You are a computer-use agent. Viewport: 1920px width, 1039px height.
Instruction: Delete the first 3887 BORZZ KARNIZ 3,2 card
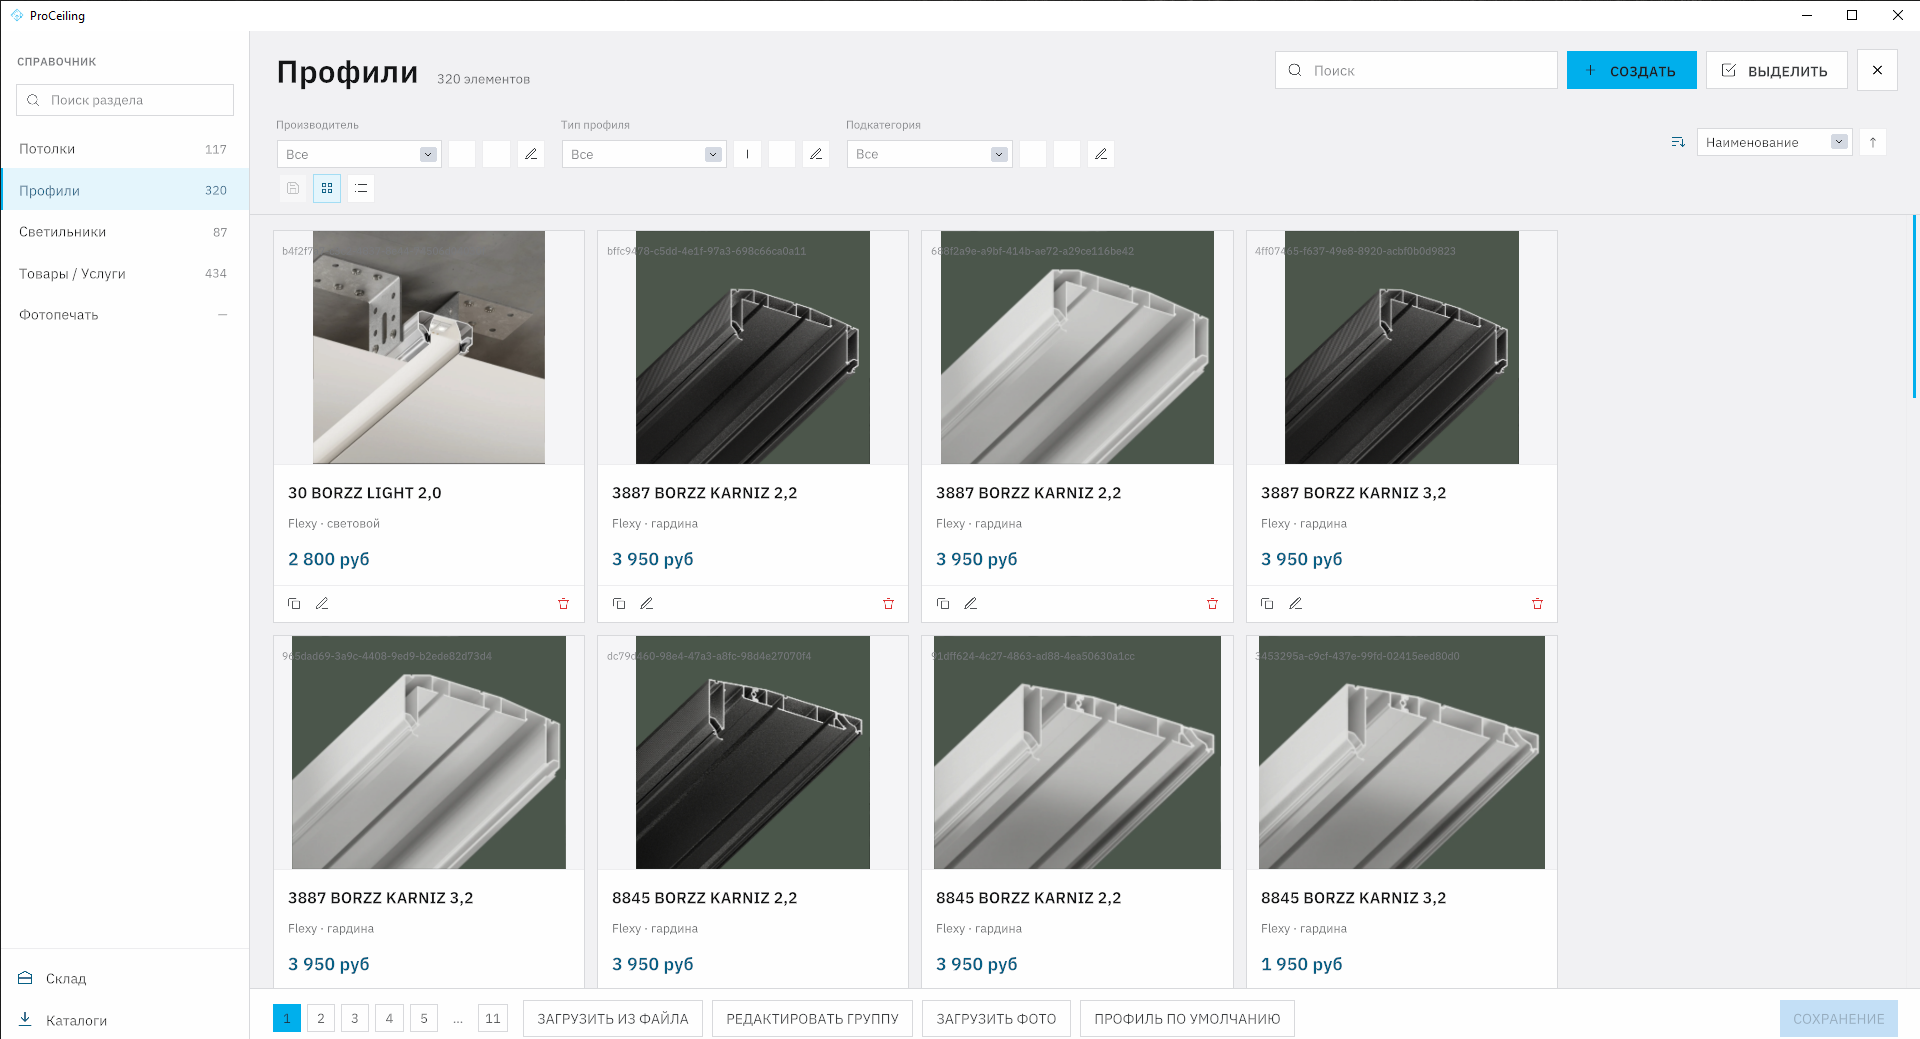click(x=1537, y=604)
